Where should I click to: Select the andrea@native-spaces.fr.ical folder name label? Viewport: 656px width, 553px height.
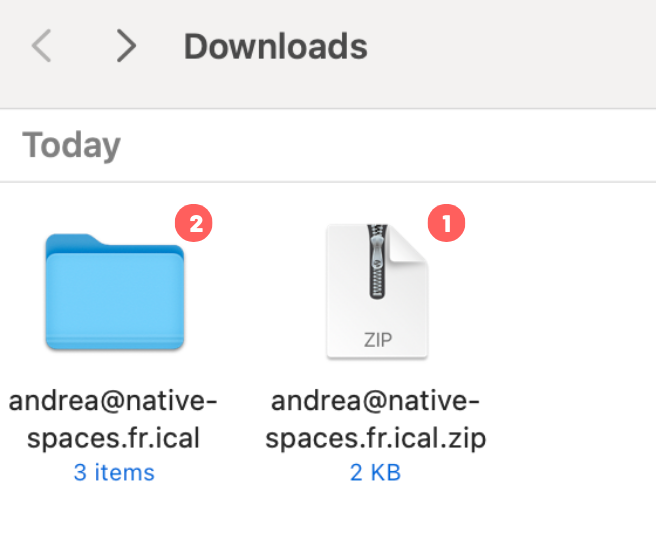point(113,420)
